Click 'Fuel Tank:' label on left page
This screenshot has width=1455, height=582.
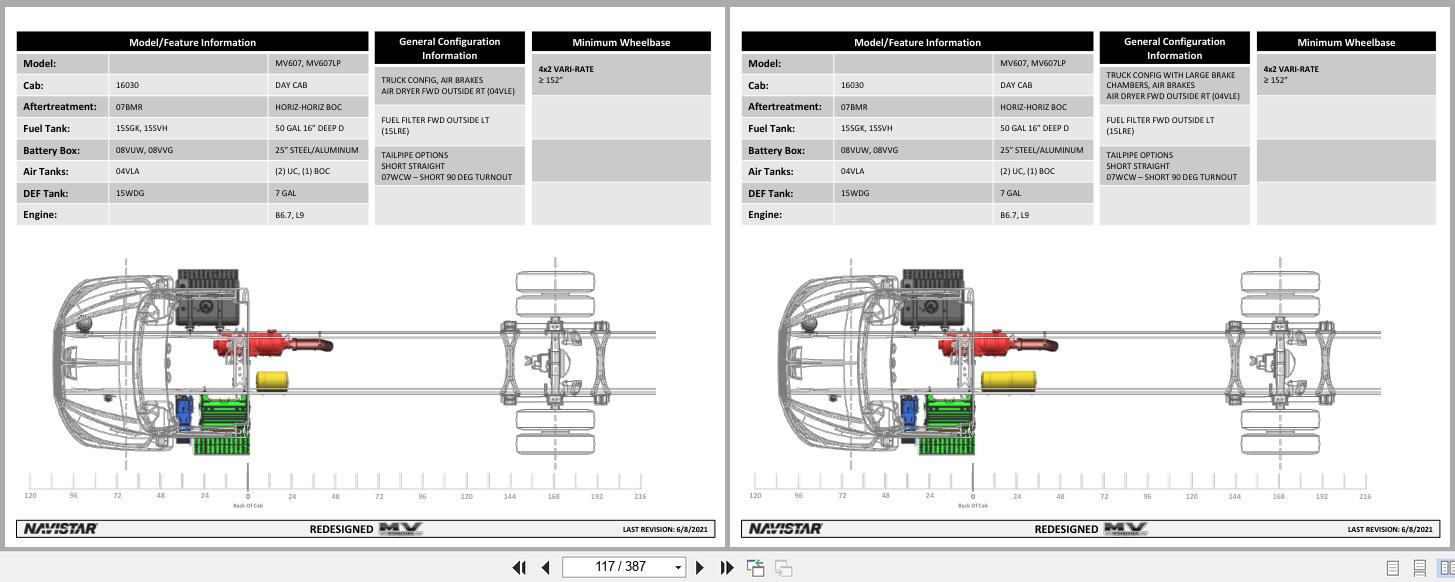(49, 128)
